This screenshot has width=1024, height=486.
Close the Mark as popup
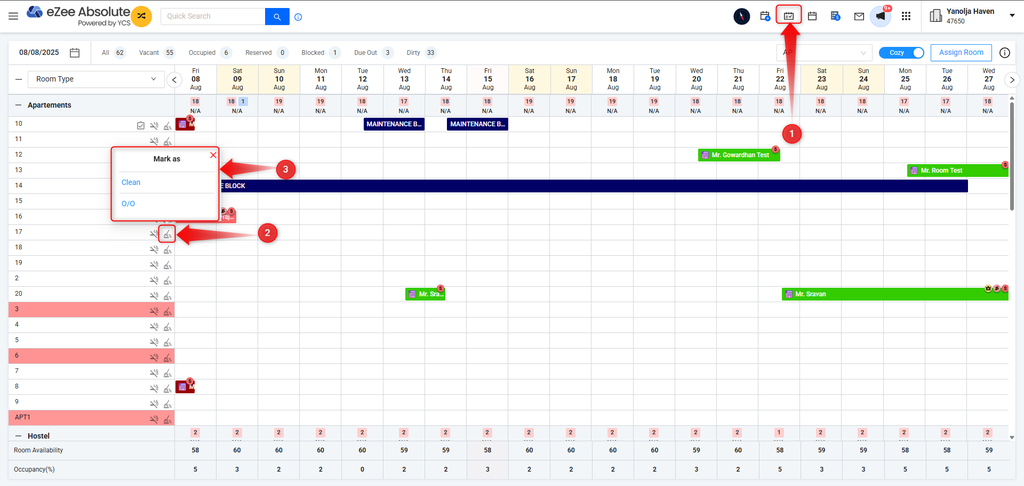[x=213, y=155]
